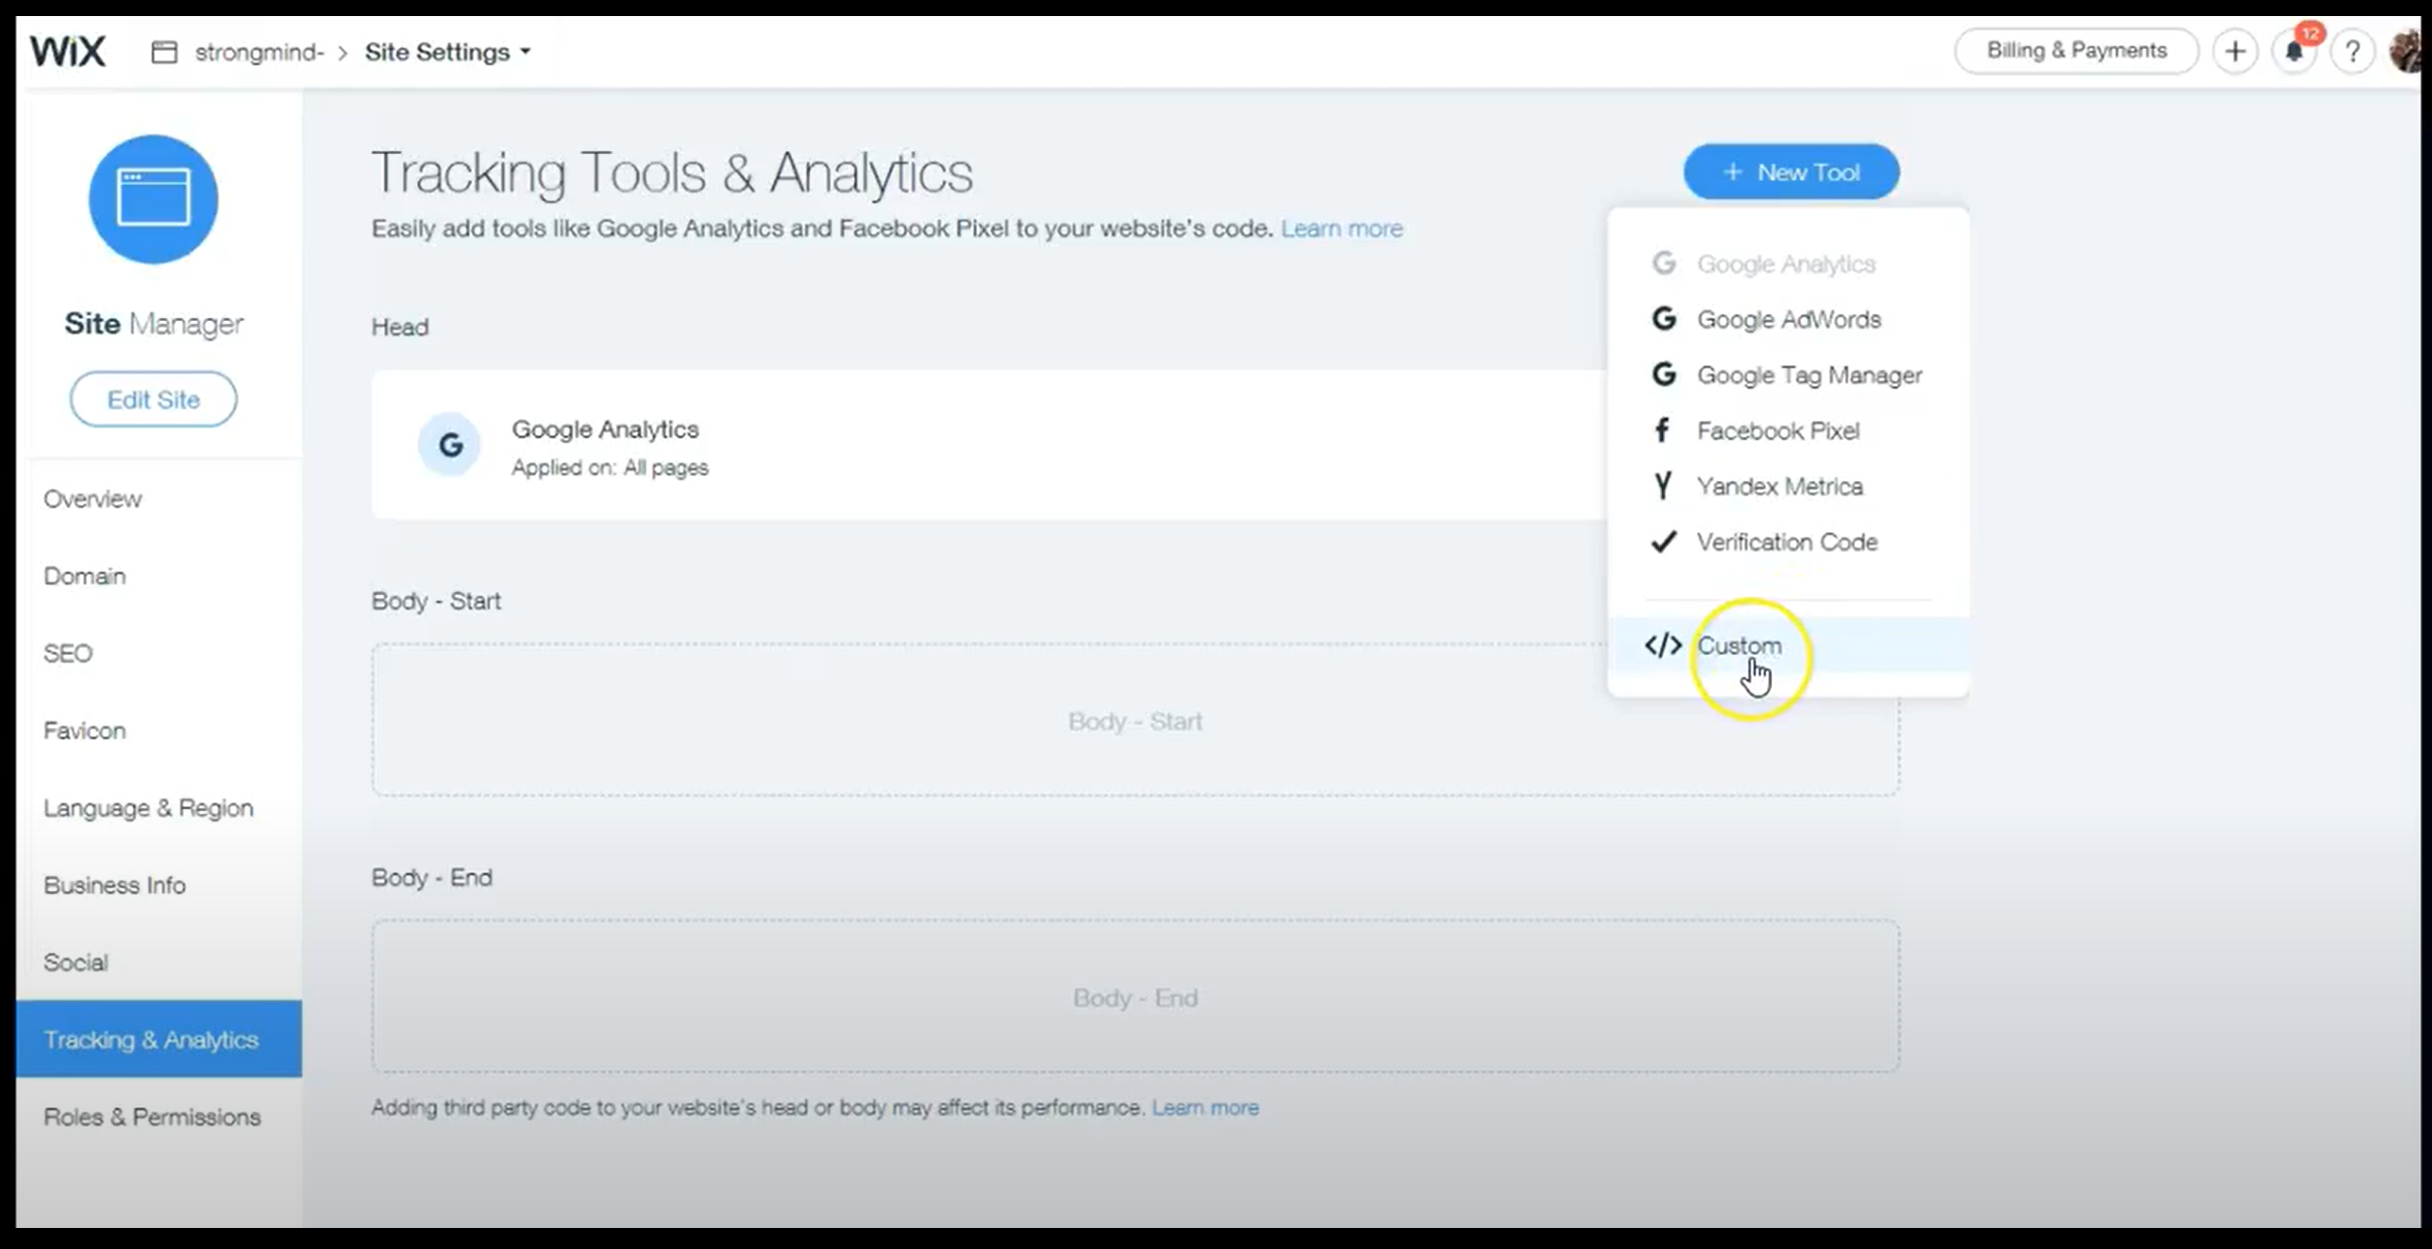The width and height of the screenshot is (2432, 1249).
Task: Expand the Site Settings dropdown
Action: coord(447,52)
